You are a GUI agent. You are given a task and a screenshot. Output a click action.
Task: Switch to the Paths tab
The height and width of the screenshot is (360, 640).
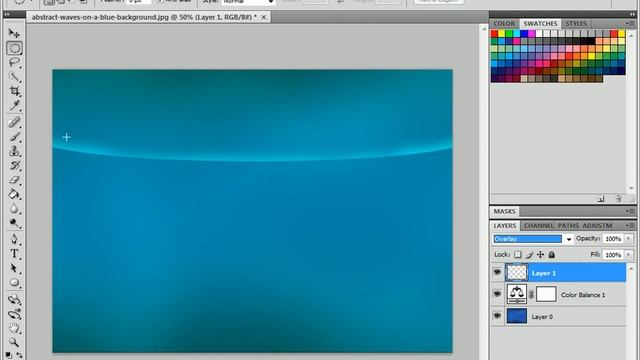click(x=568, y=226)
